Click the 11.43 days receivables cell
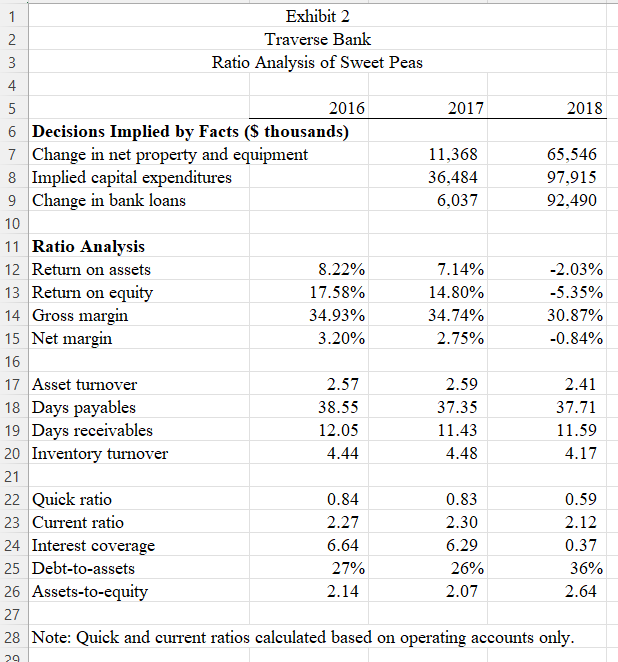618x662 pixels. [428, 430]
